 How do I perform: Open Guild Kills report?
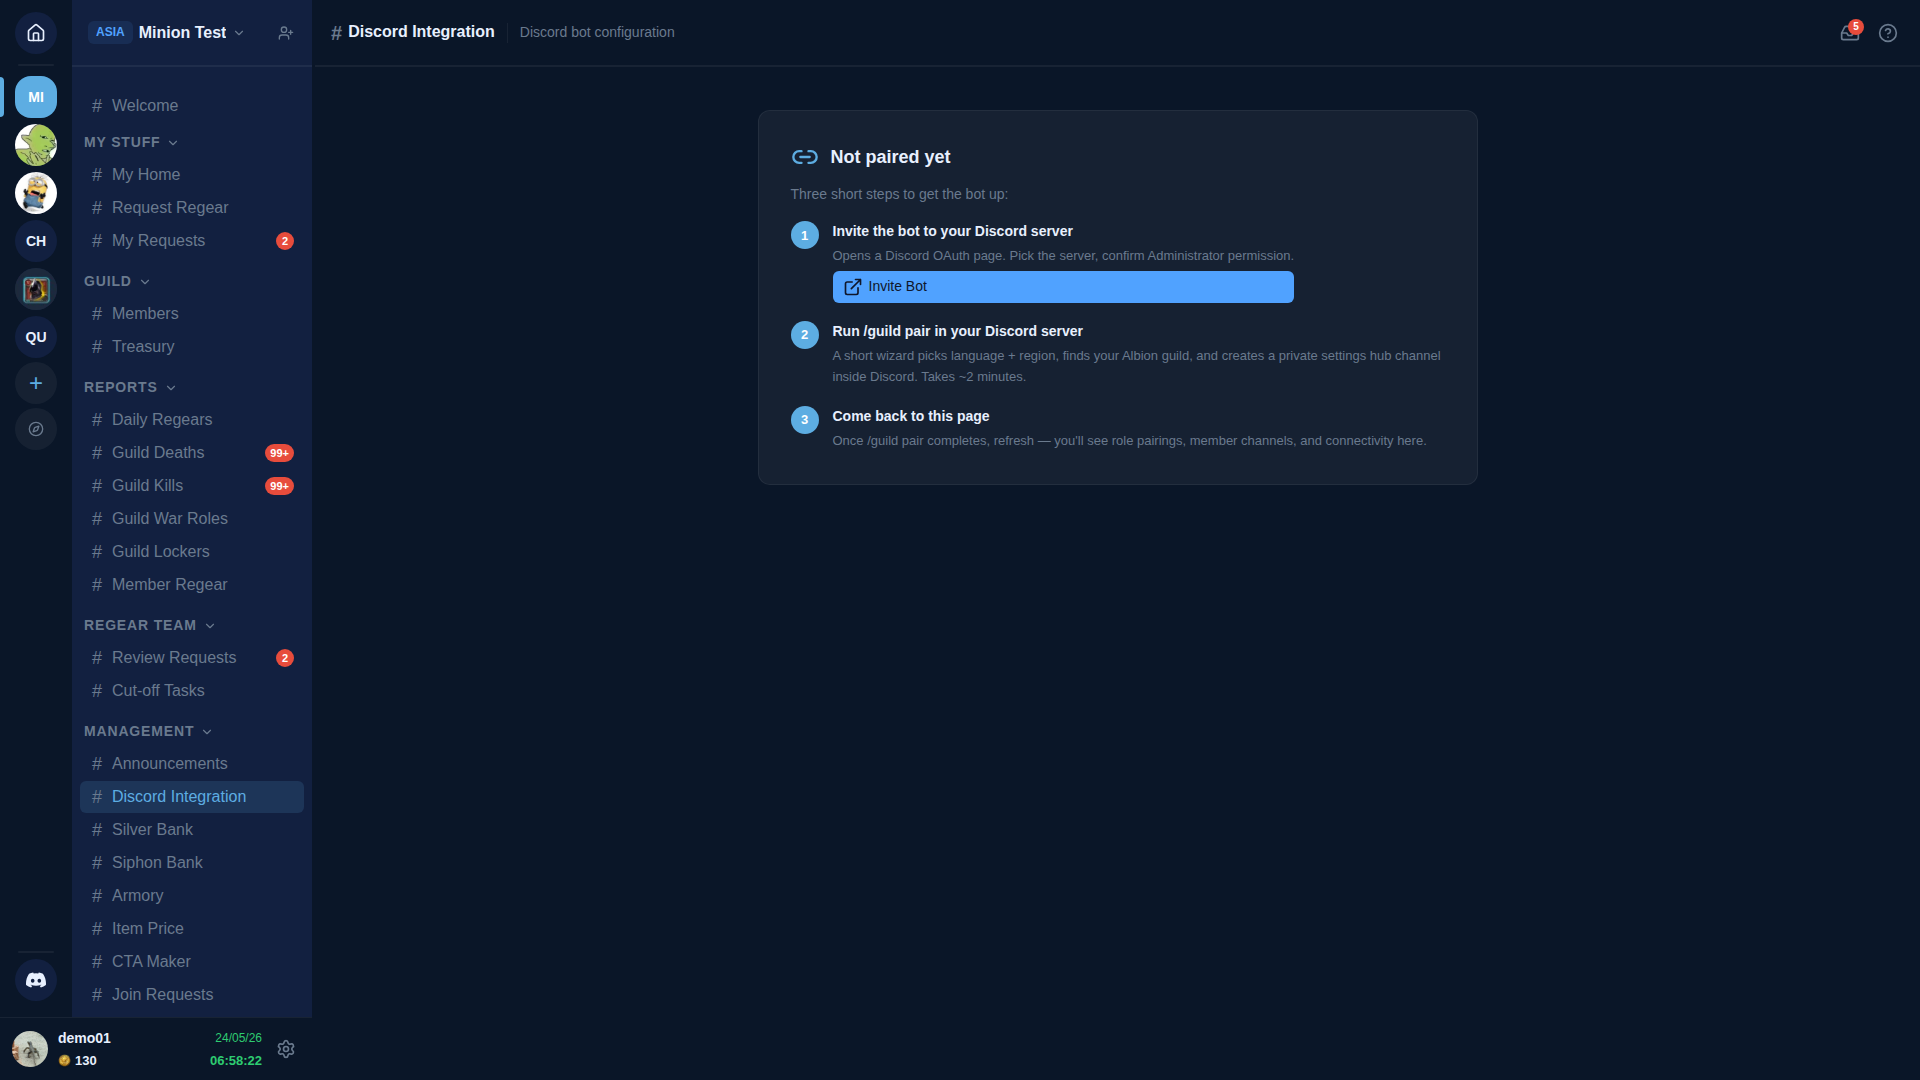click(192, 485)
